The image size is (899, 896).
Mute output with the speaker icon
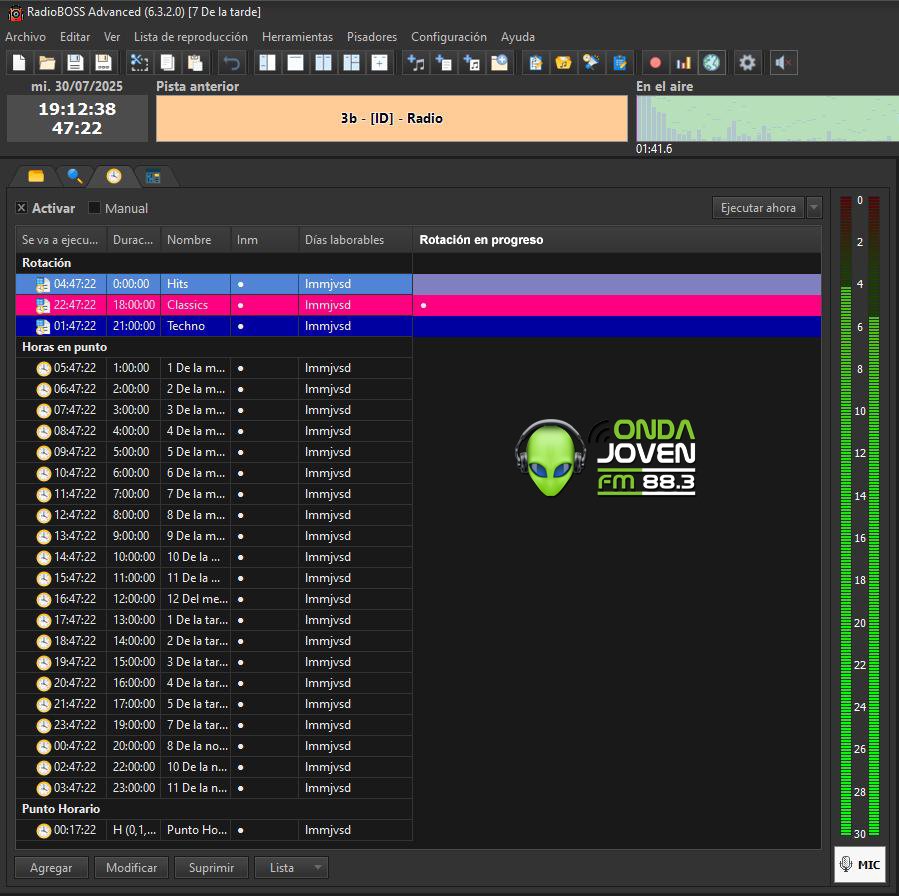[783, 62]
